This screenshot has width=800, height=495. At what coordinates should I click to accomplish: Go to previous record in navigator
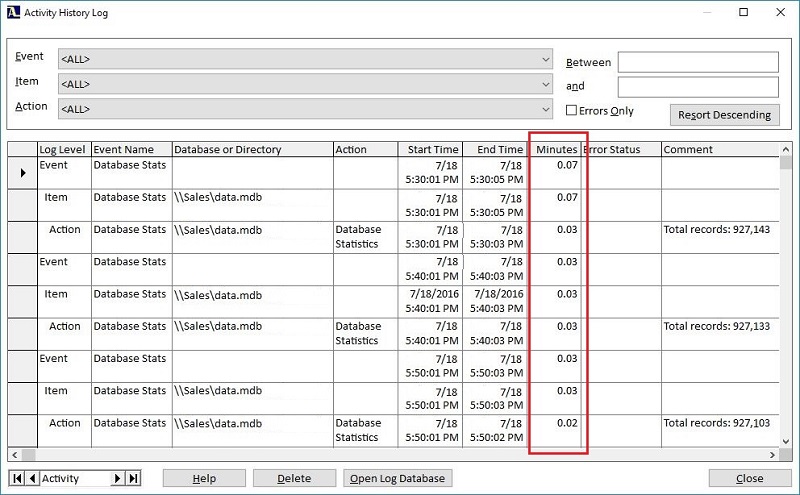pos(32,479)
